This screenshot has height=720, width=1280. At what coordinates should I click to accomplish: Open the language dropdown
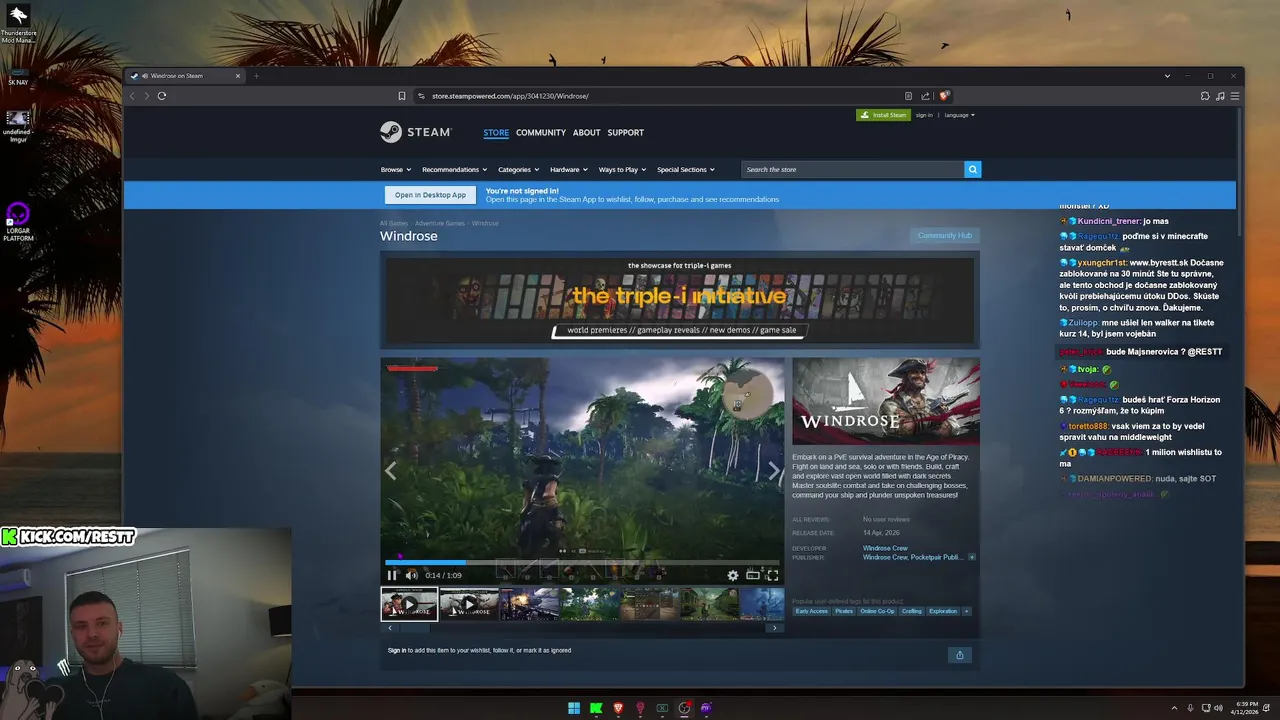coord(959,115)
